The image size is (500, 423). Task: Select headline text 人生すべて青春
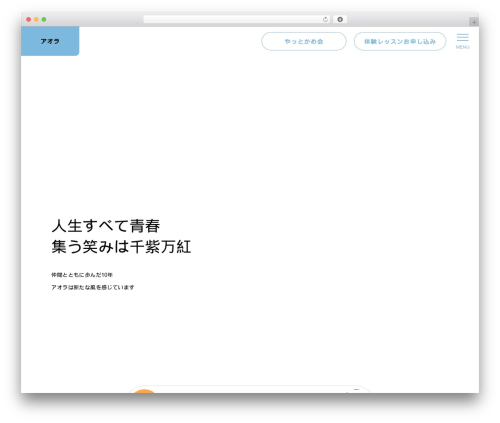pos(106,226)
